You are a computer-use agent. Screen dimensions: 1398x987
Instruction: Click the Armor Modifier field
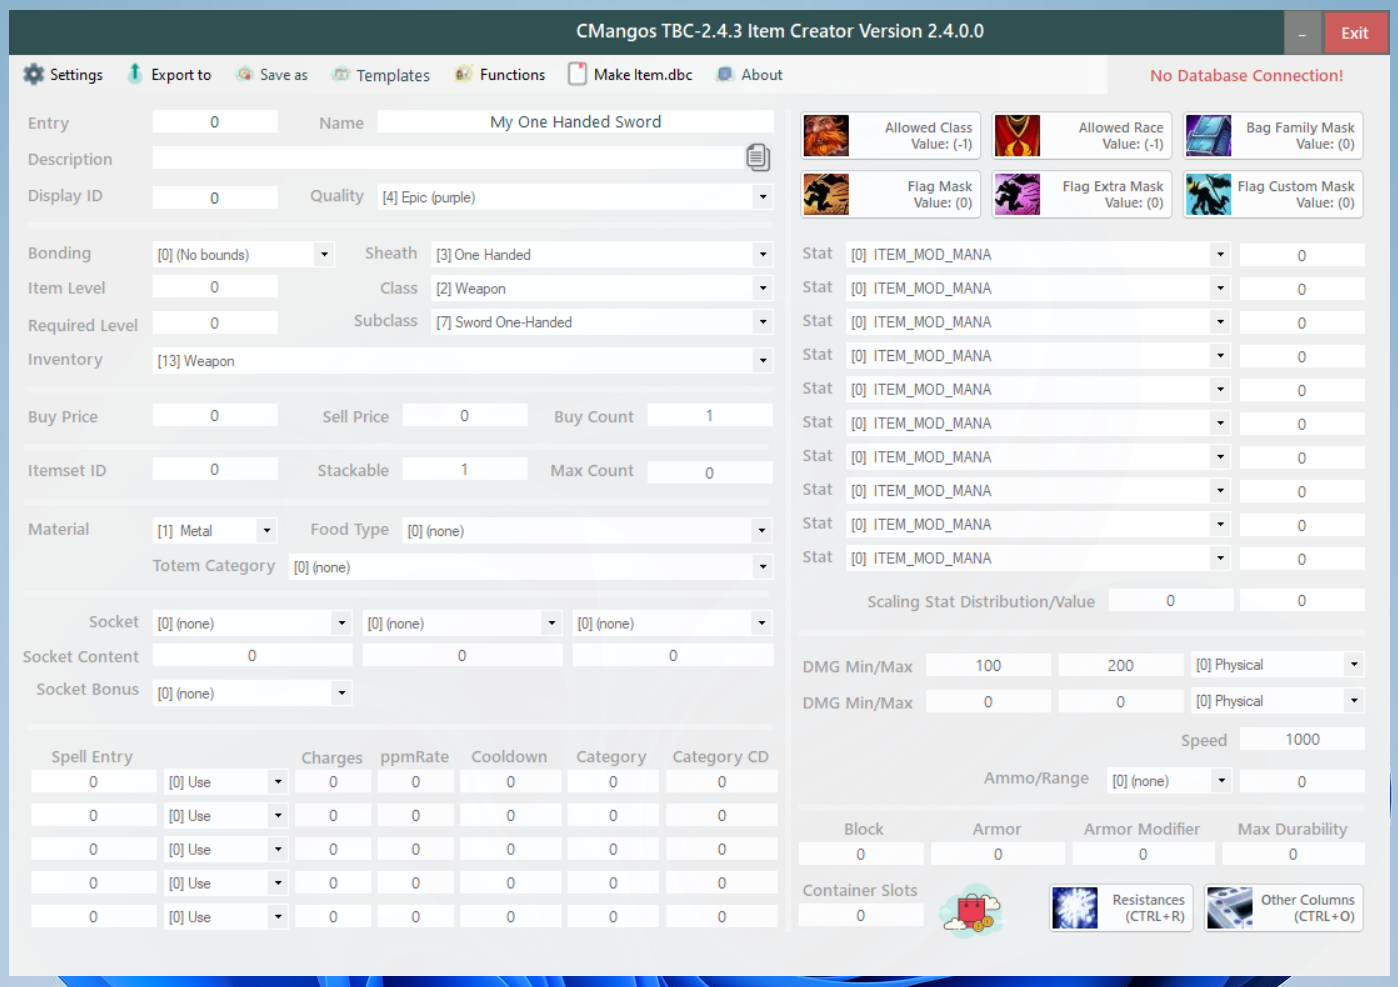1143,854
